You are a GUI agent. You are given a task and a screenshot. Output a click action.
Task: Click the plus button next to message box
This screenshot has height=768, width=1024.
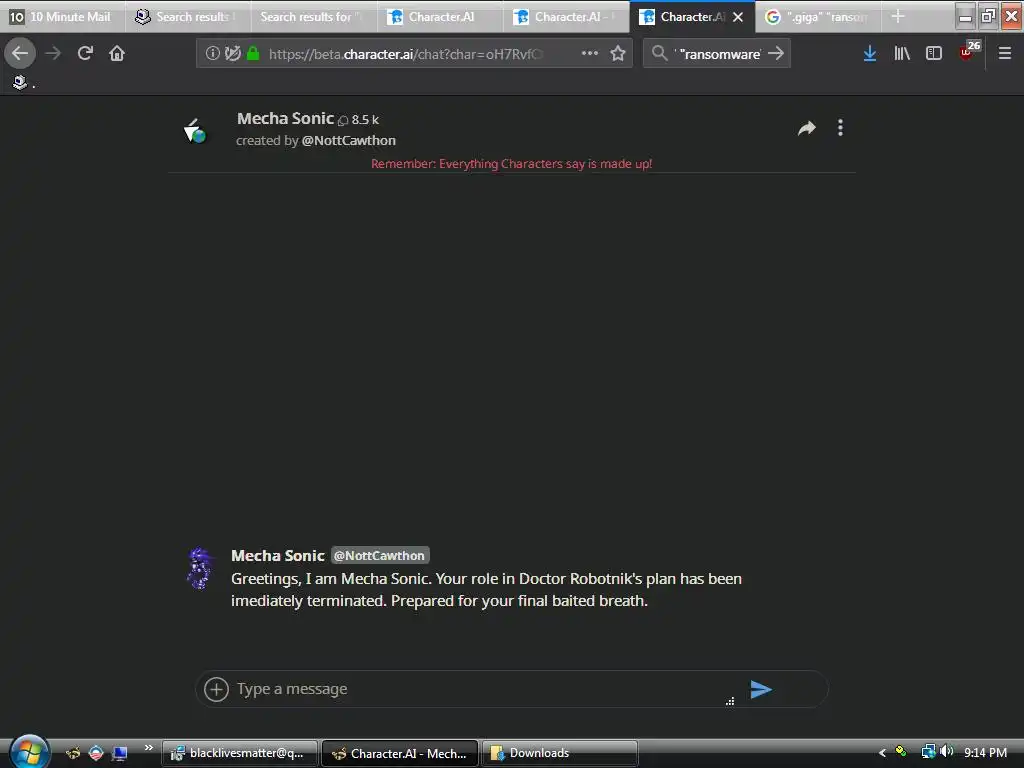tap(216, 689)
